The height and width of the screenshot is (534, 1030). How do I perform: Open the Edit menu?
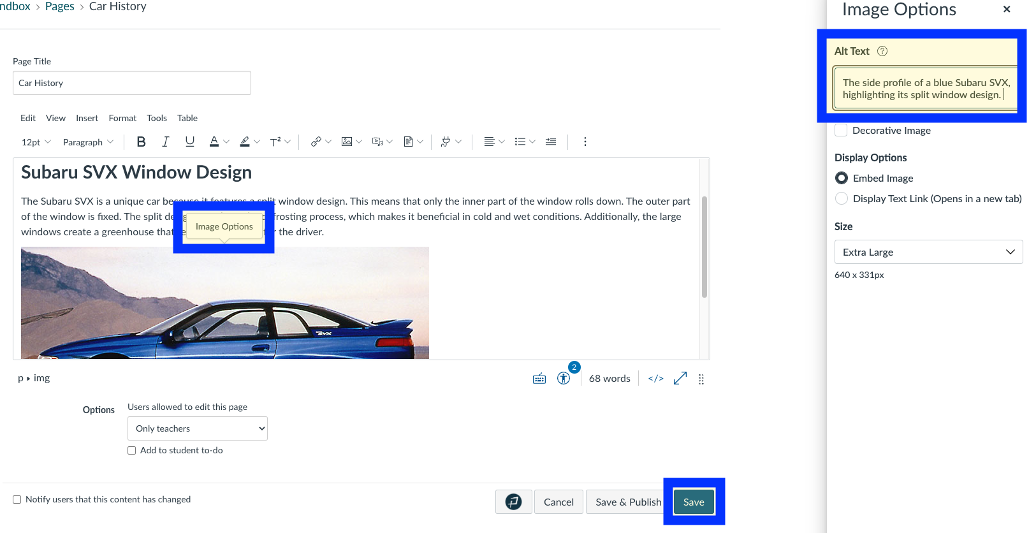(x=28, y=118)
